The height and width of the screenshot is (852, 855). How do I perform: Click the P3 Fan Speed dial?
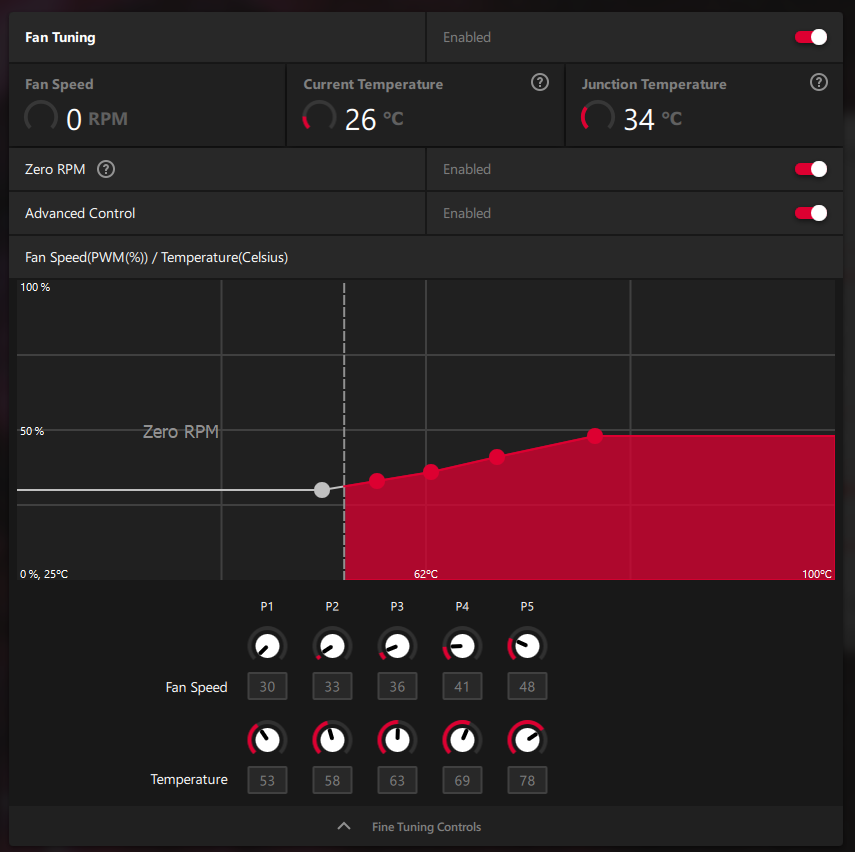click(397, 646)
